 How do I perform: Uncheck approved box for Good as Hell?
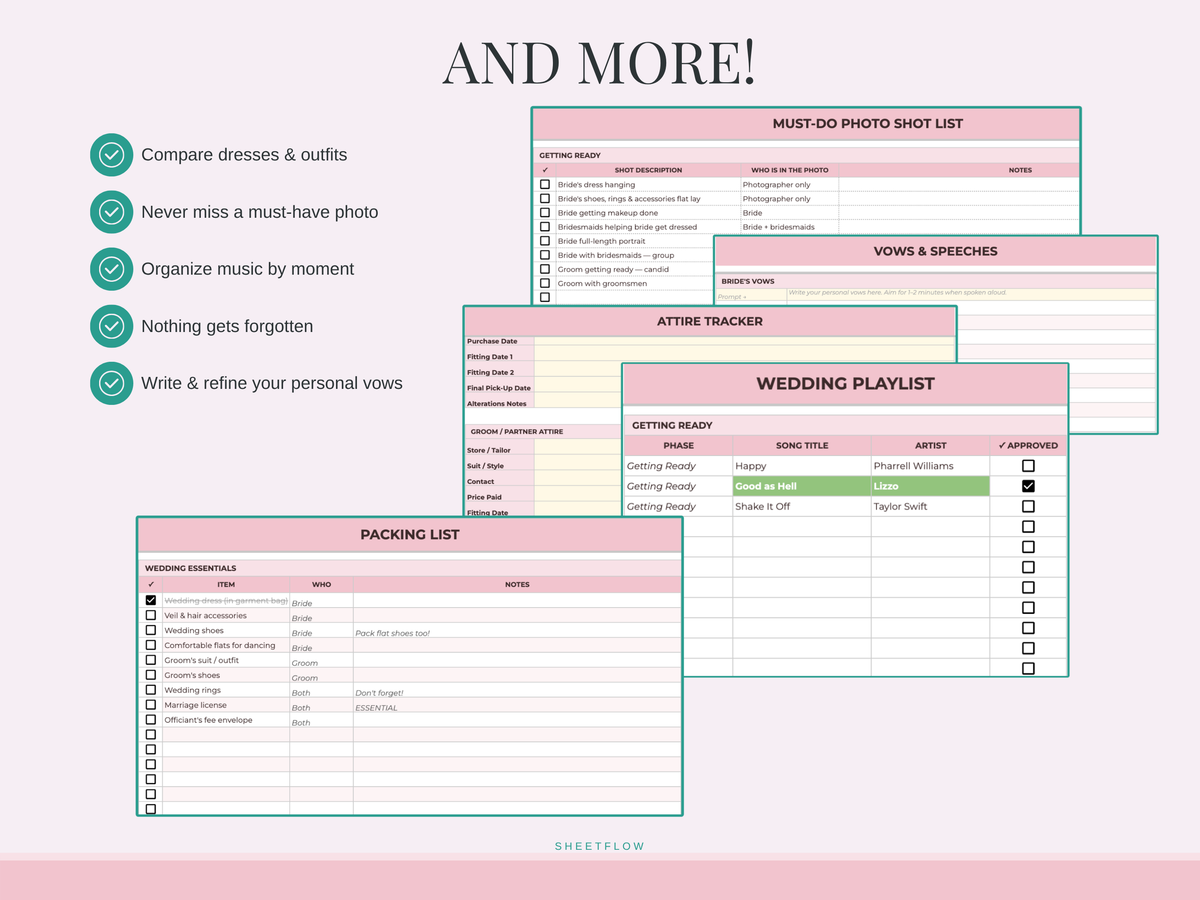(1028, 486)
